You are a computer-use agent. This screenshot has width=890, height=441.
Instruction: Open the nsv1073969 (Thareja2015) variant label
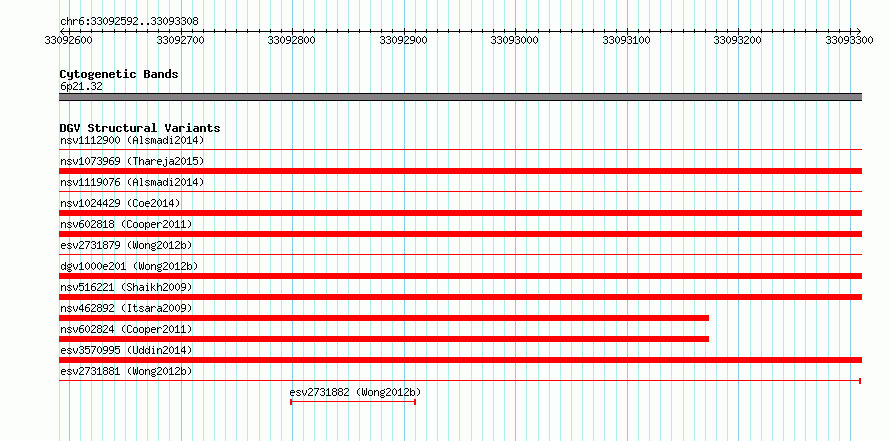click(x=132, y=161)
